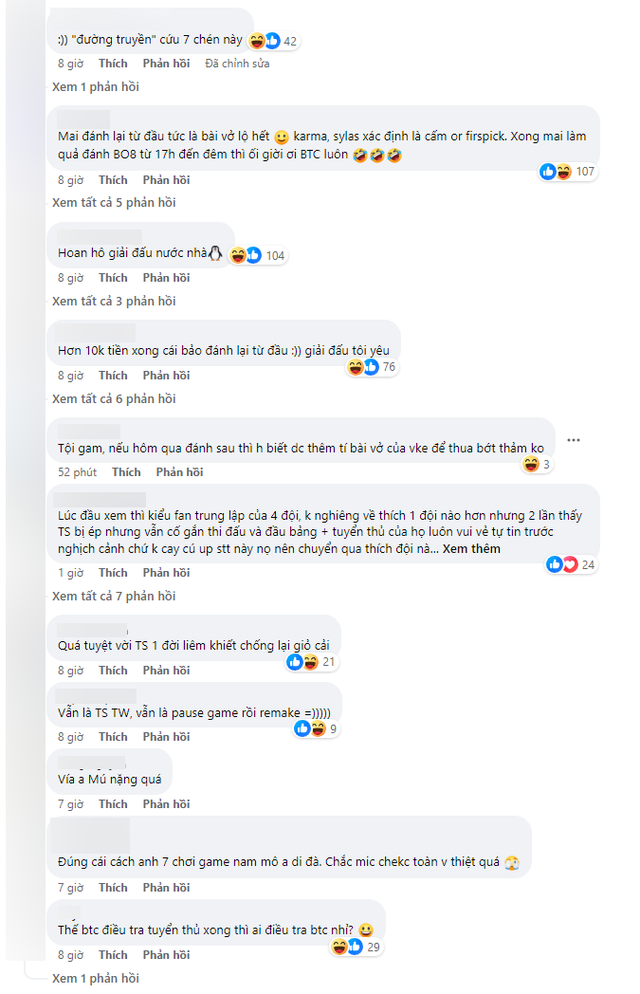
Task: Show 'Xem tất cả 6 phản hồi' replies
Action: pyautogui.click(x=114, y=399)
